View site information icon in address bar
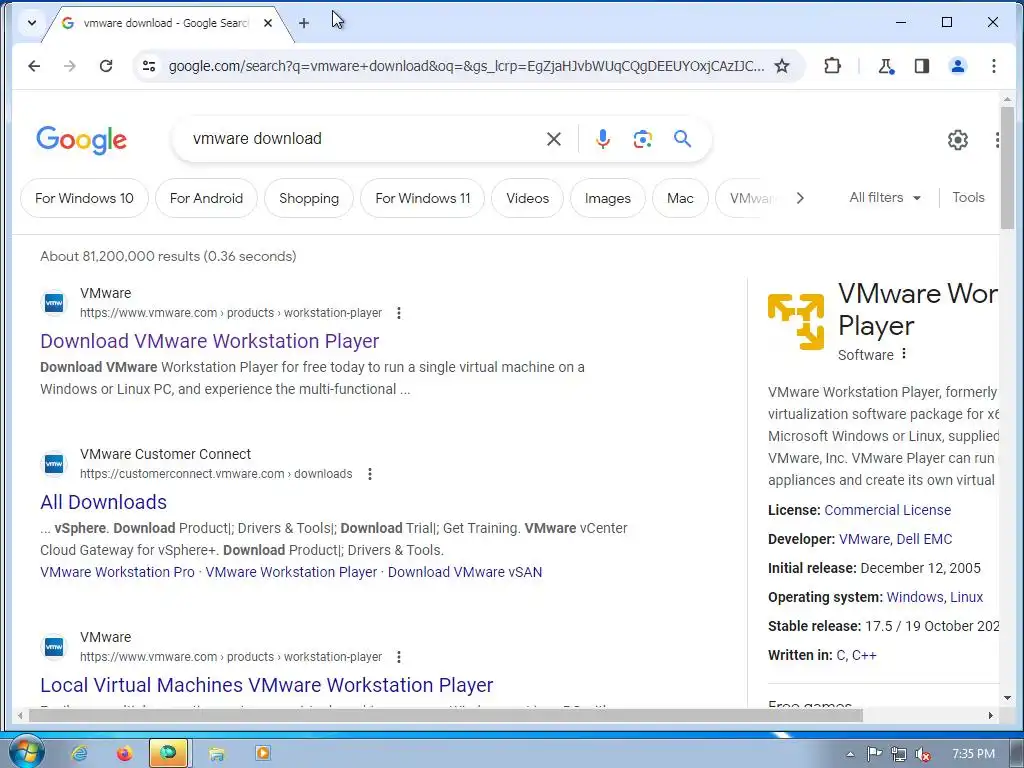This screenshot has height=768, width=1024. pyautogui.click(x=149, y=66)
